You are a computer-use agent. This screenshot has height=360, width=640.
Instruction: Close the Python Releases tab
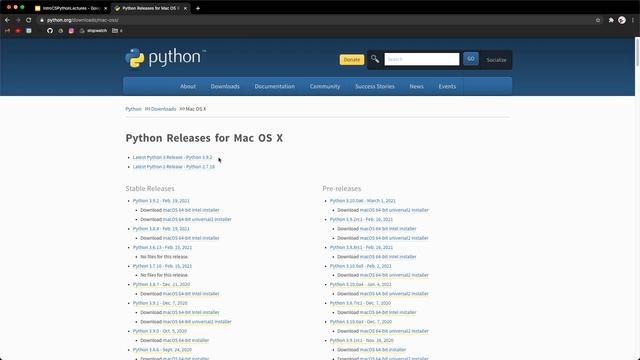185,8
